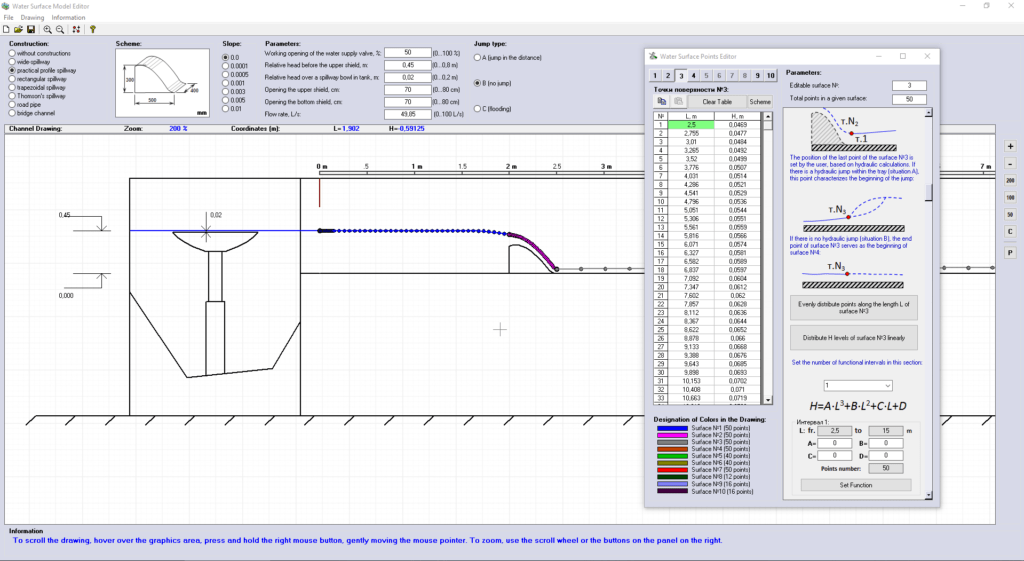Open the Drawing menu
Image resolution: width=1024 pixels, height=561 pixels.
[x=33, y=17]
